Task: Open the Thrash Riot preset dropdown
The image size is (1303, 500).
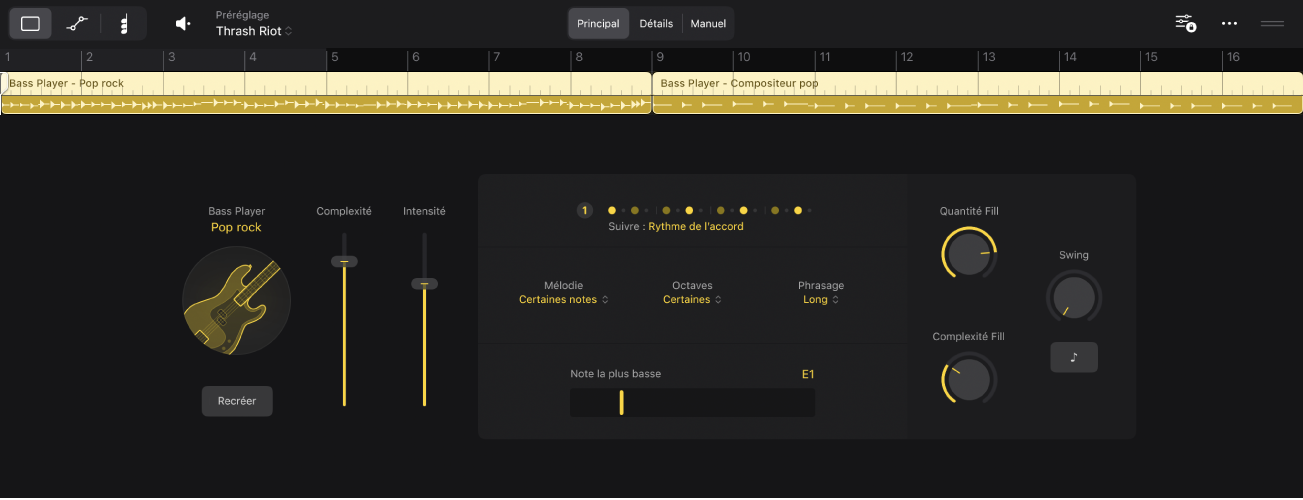Action: point(254,31)
